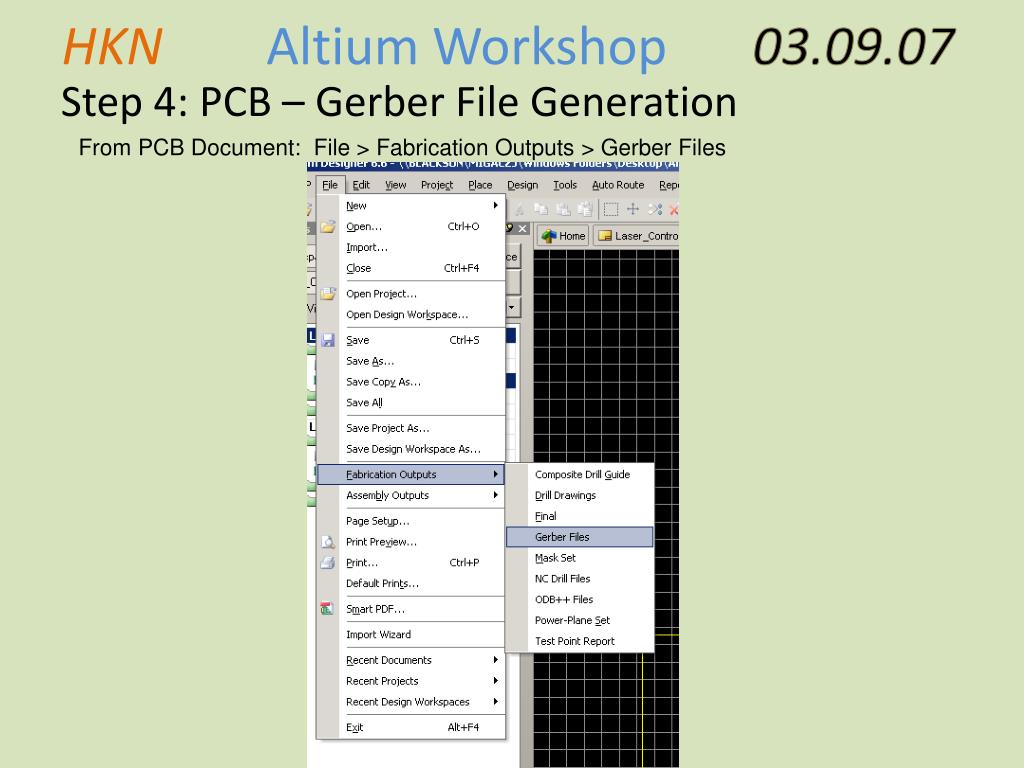The image size is (1024, 768).
Task: Open the Edit menu
Action: click(361, 185)
